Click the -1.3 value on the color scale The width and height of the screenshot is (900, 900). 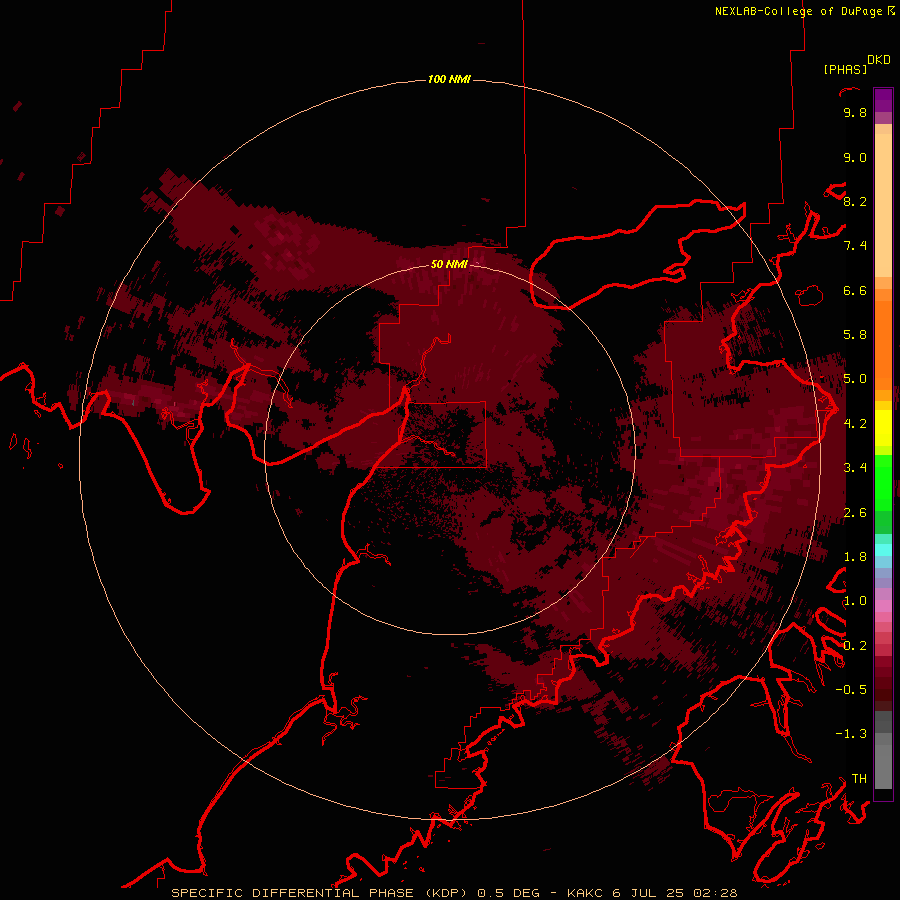tap(851, 734)
